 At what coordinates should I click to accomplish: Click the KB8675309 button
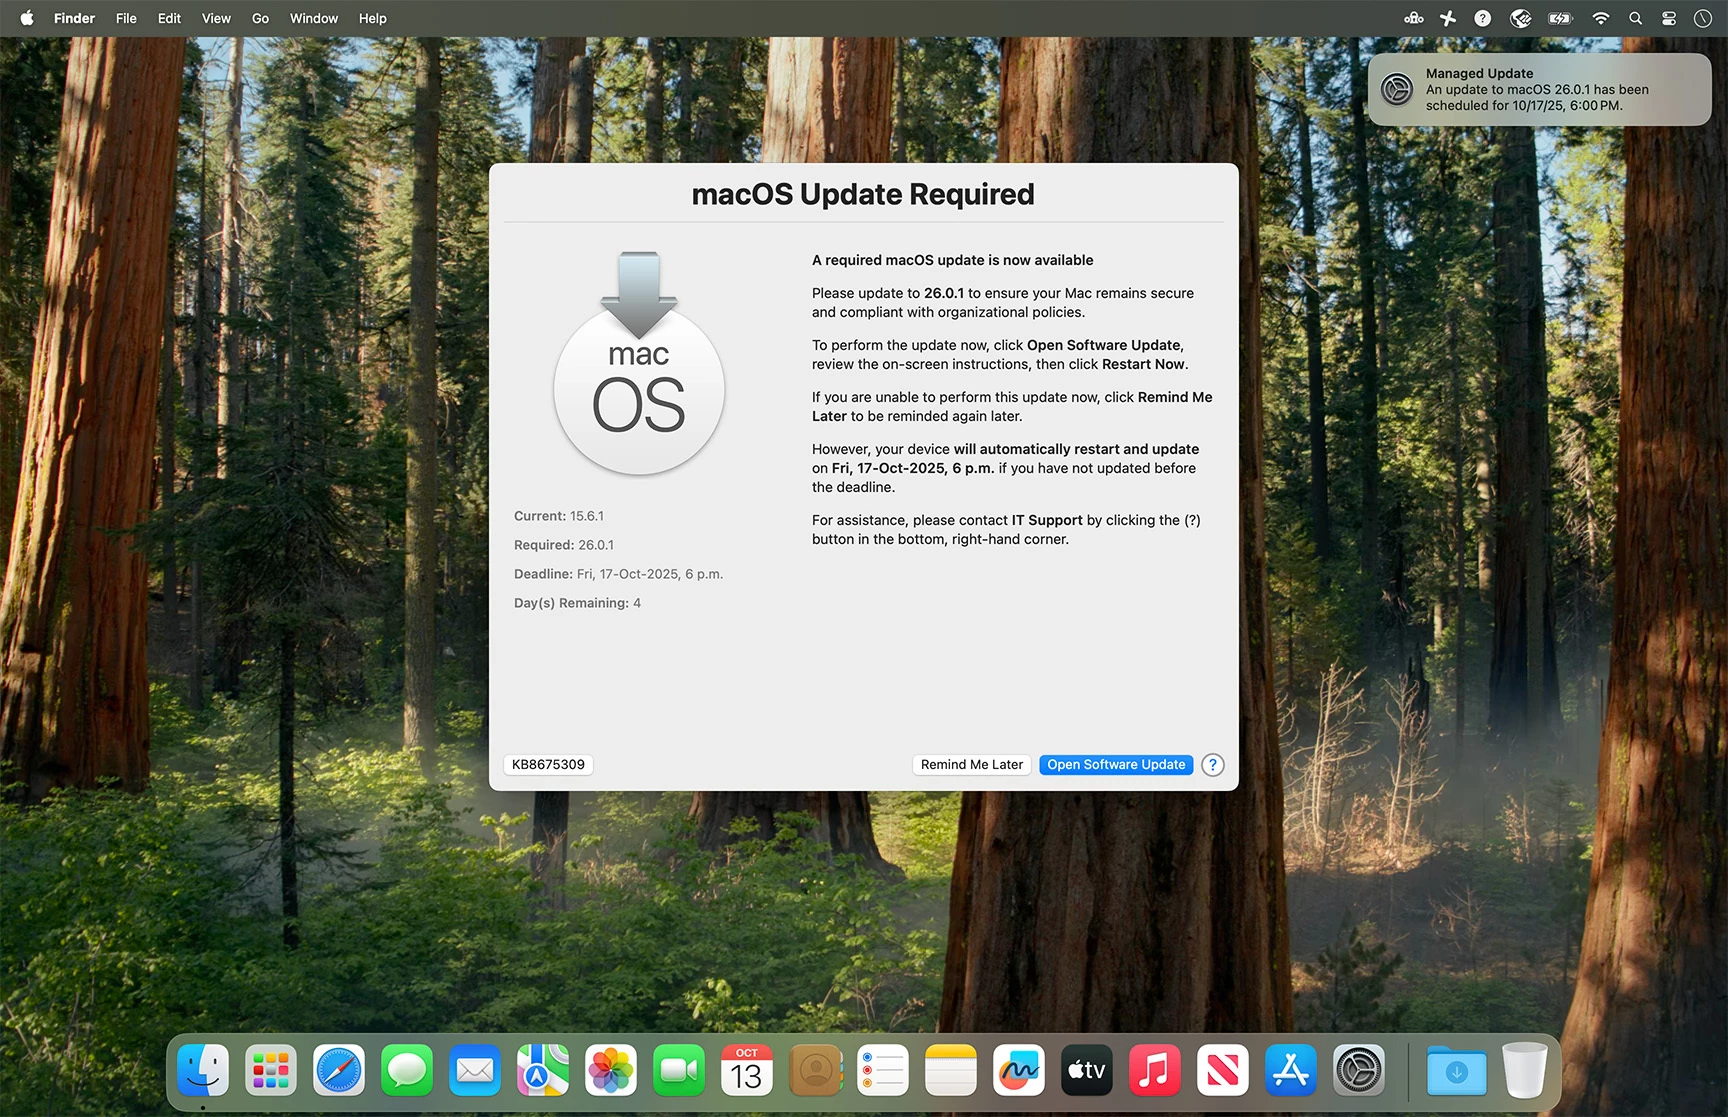(548, 765)
